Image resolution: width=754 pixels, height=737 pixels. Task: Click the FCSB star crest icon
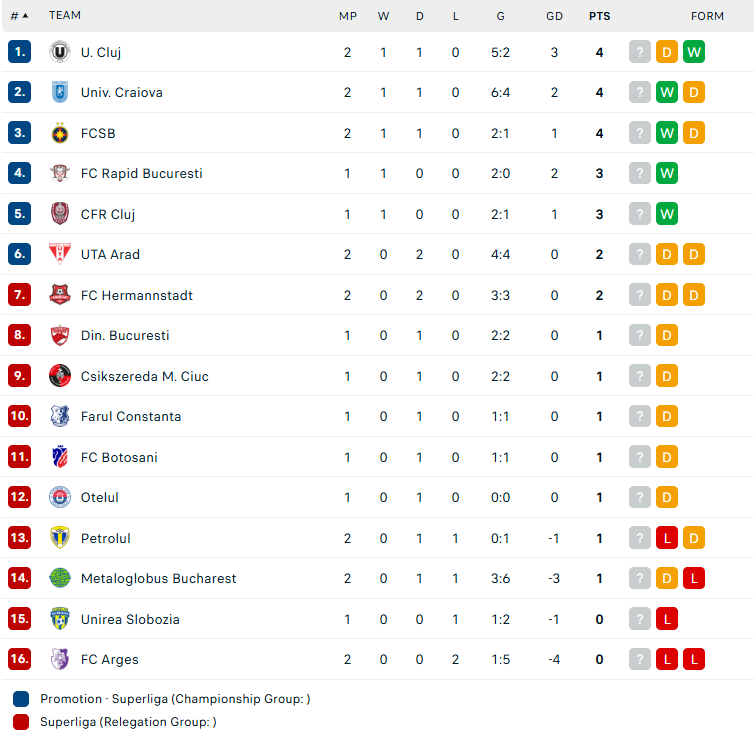60,133
